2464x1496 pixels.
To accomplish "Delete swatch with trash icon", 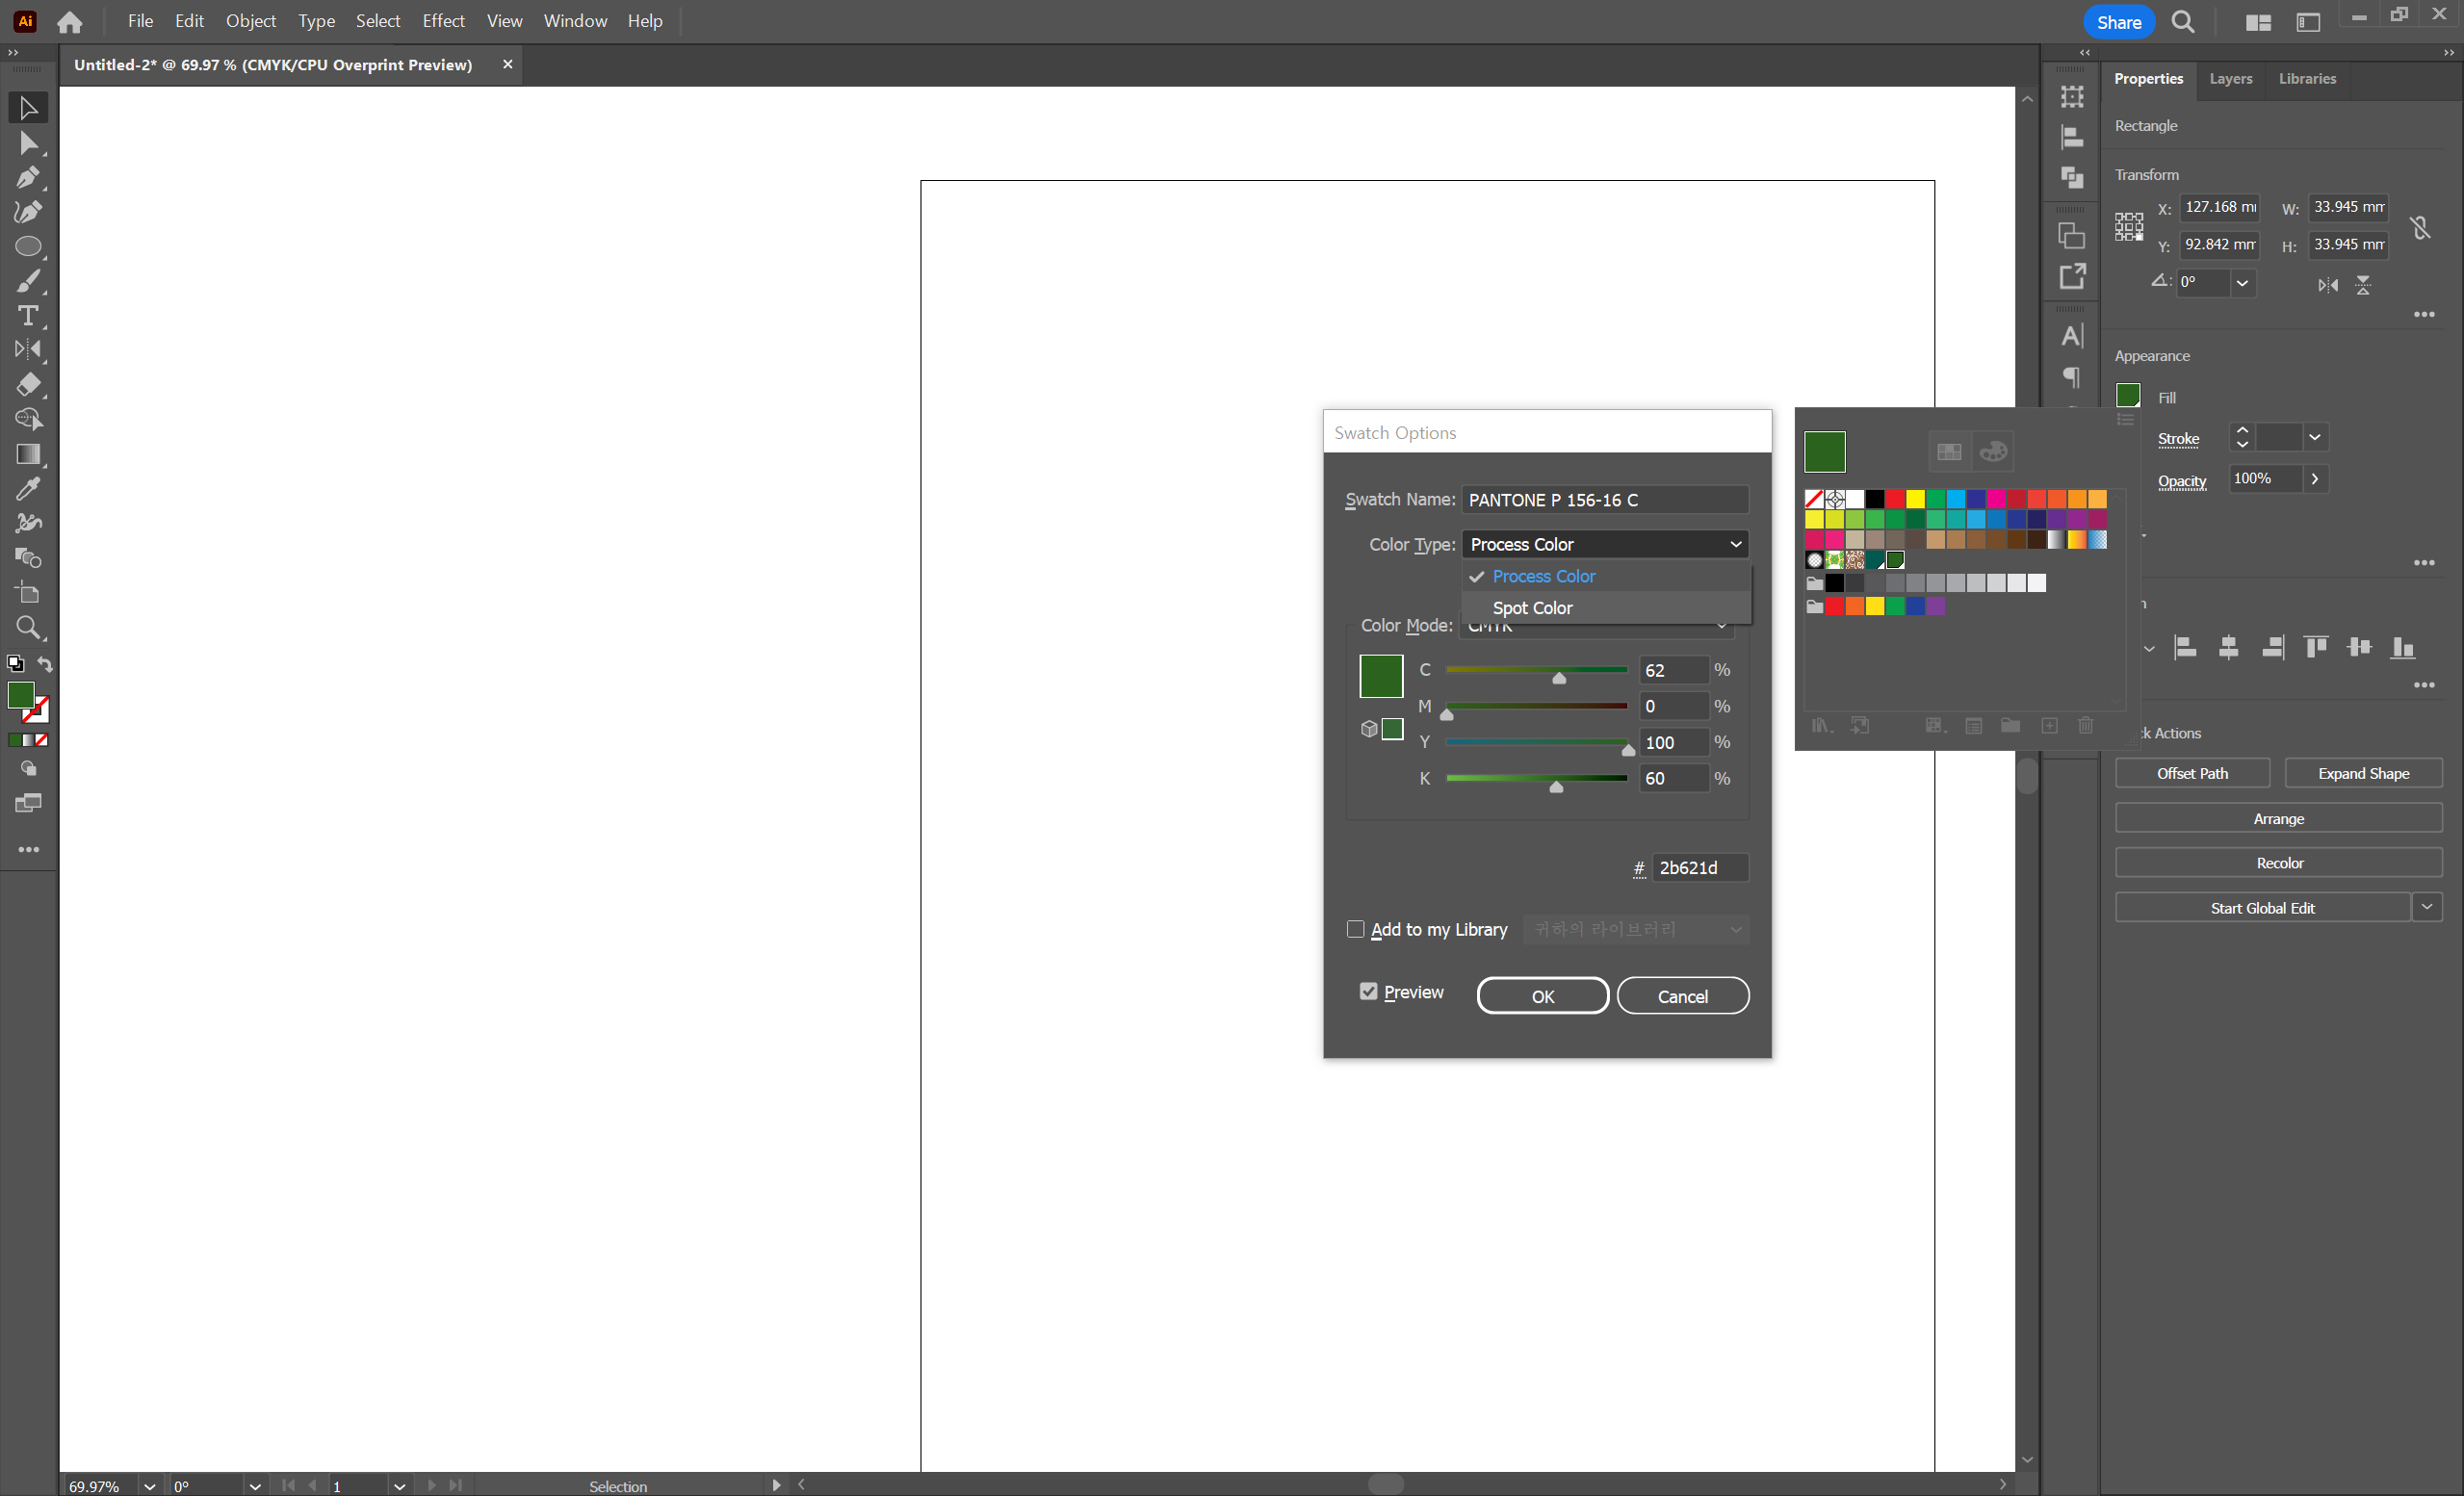I will pos(2085,725).
